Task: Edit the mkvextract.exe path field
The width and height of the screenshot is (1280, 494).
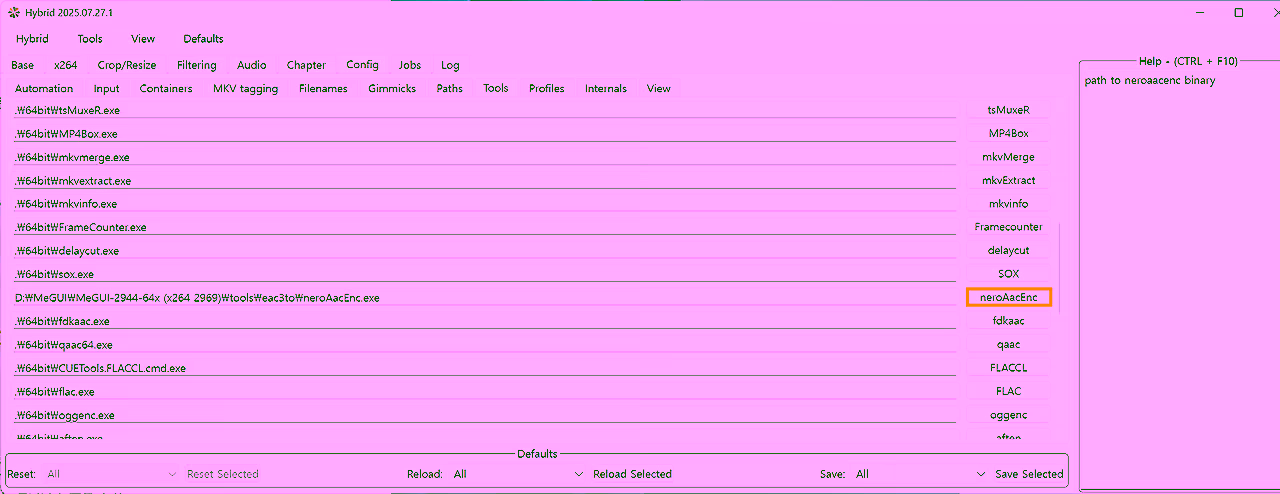Action: click(484, 181)
